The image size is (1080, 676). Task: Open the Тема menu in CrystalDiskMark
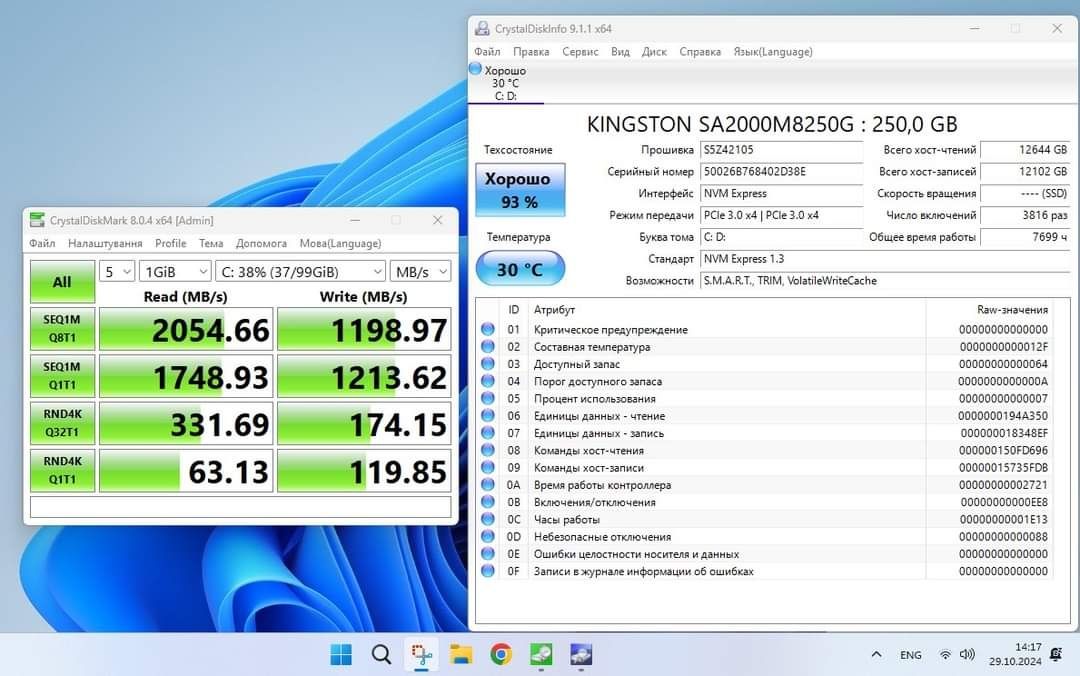coord(211,243)
